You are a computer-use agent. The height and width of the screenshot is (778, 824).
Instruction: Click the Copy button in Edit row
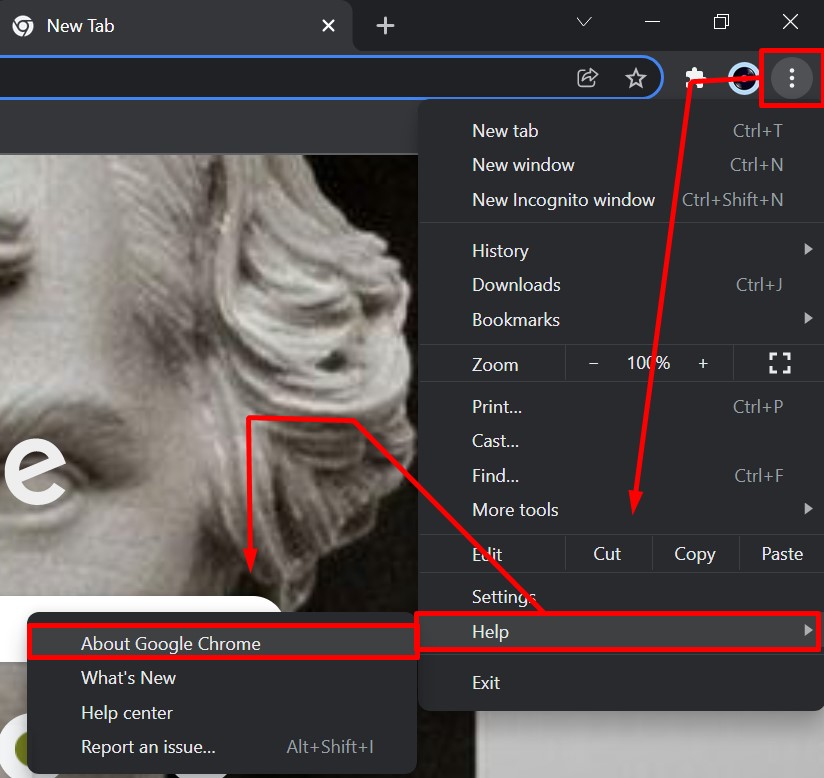694,554
